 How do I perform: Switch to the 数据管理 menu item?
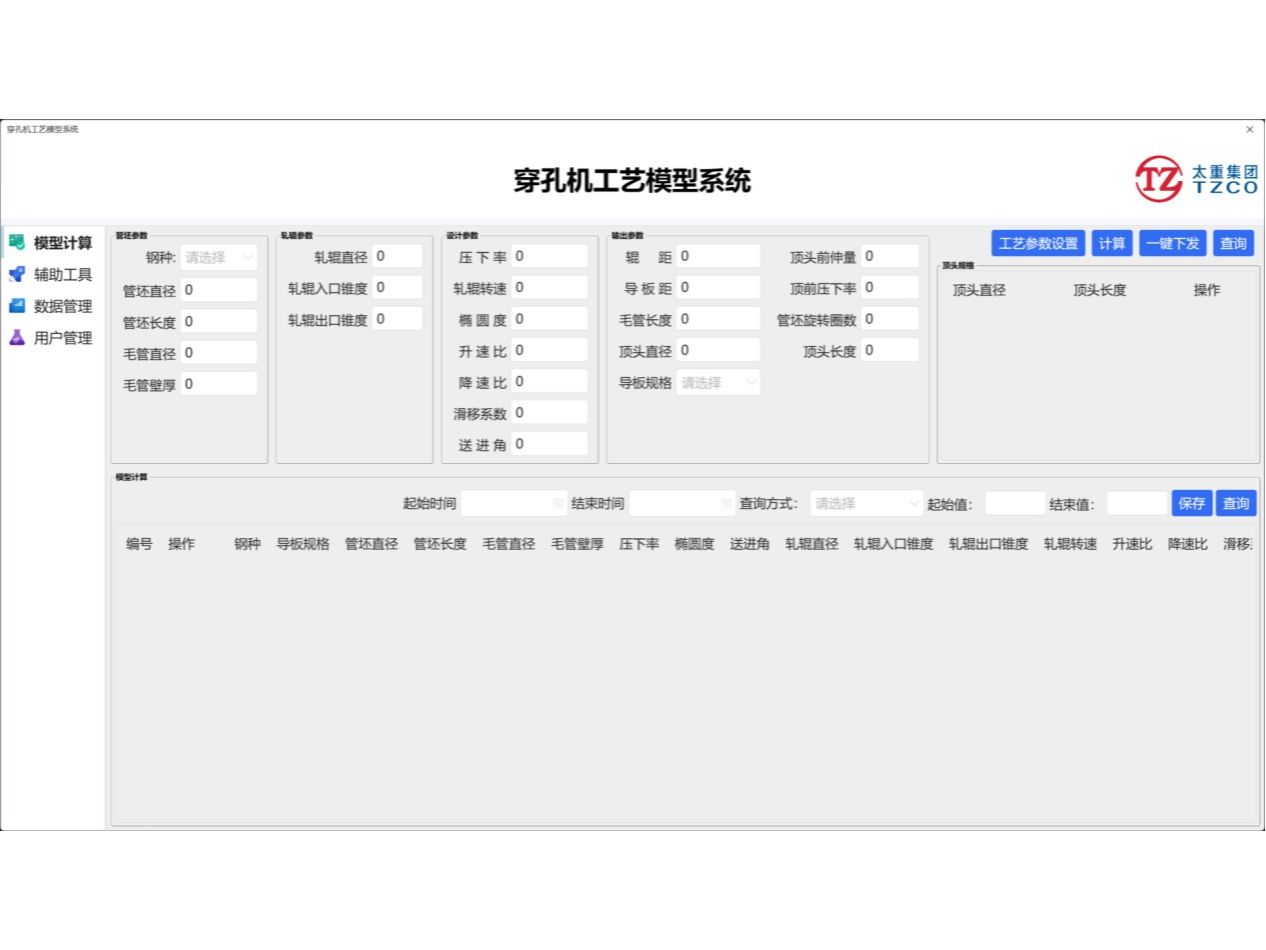tap(63, 307)
